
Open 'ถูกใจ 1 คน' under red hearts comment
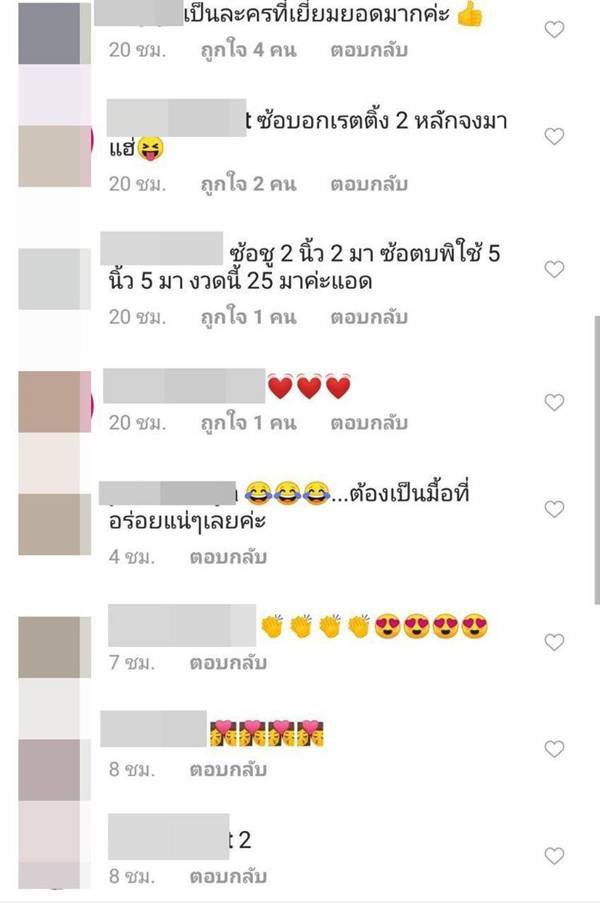coord(248,423)
